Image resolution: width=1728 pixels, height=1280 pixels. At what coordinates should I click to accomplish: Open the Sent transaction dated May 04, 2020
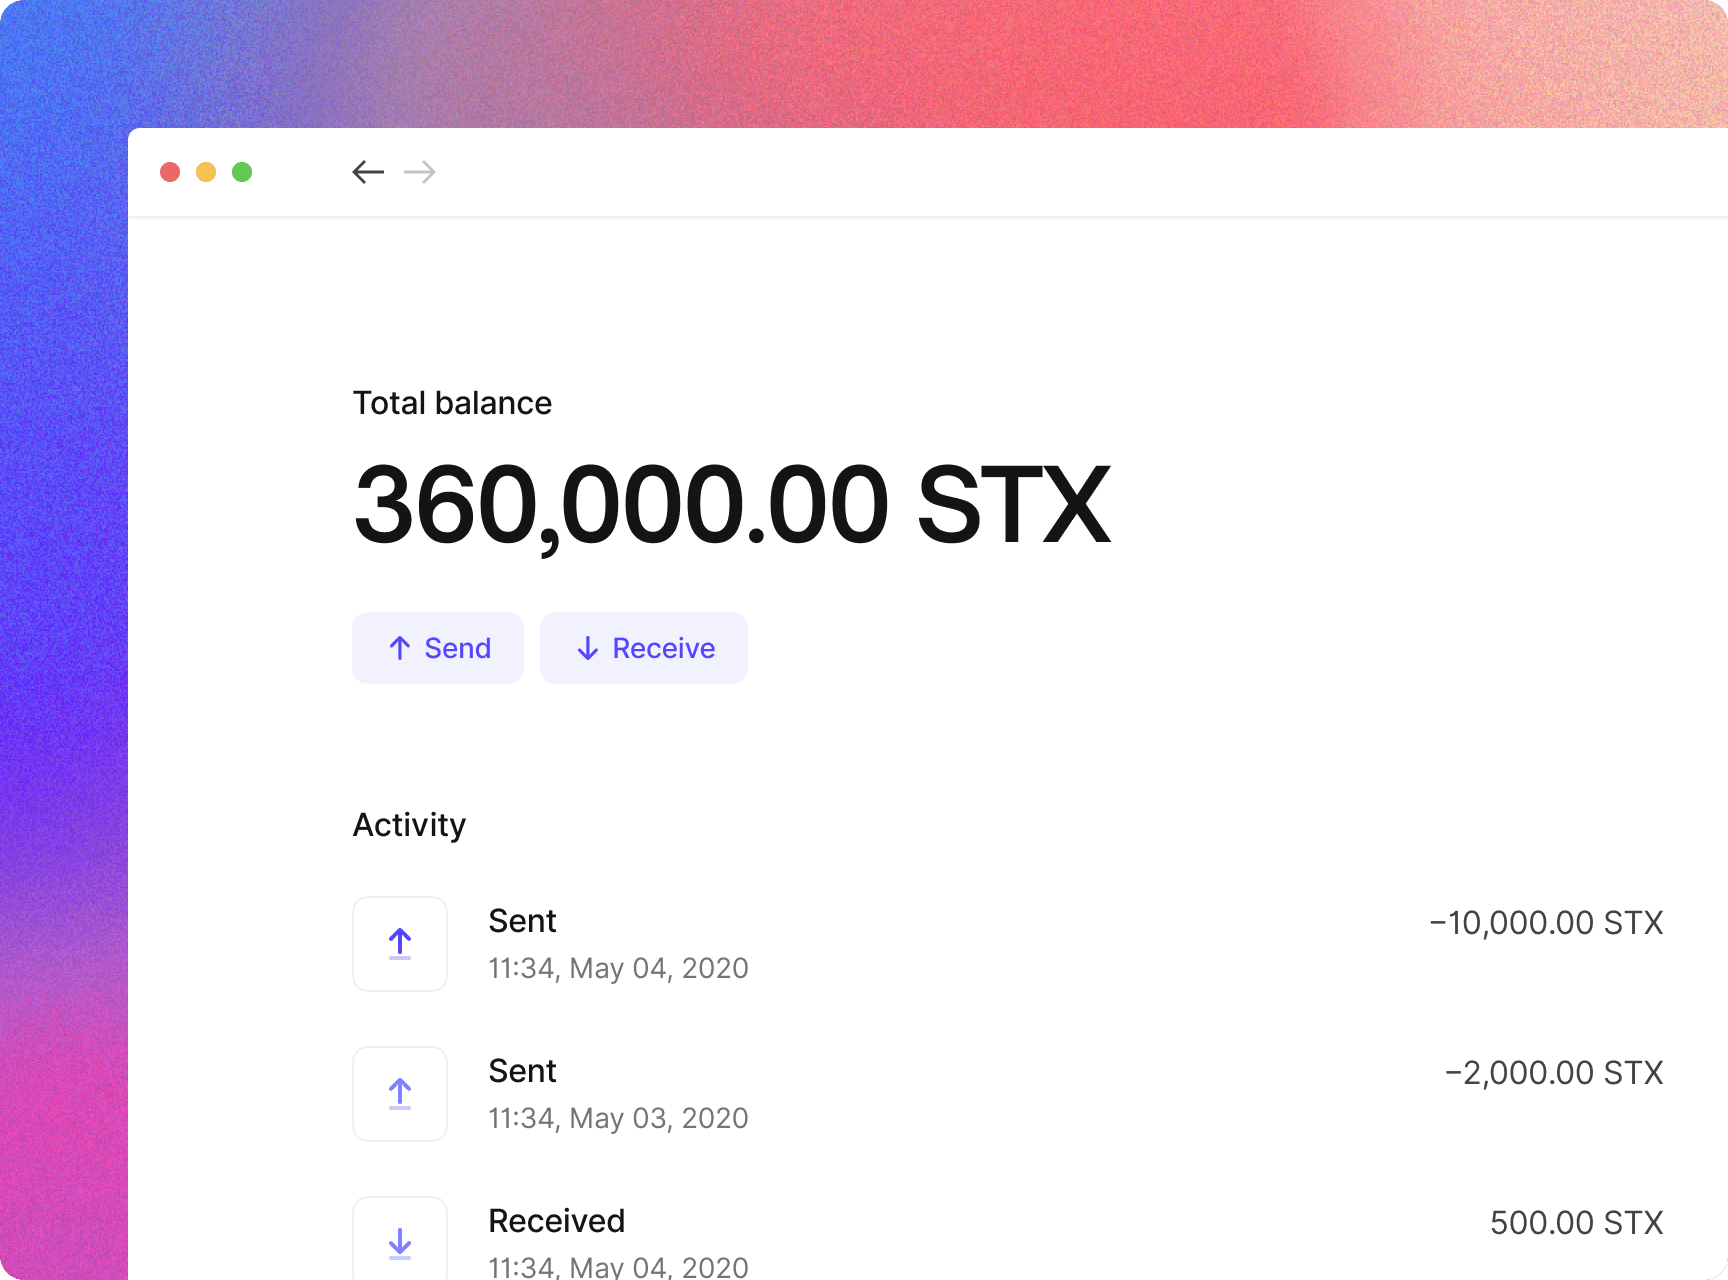522,921
